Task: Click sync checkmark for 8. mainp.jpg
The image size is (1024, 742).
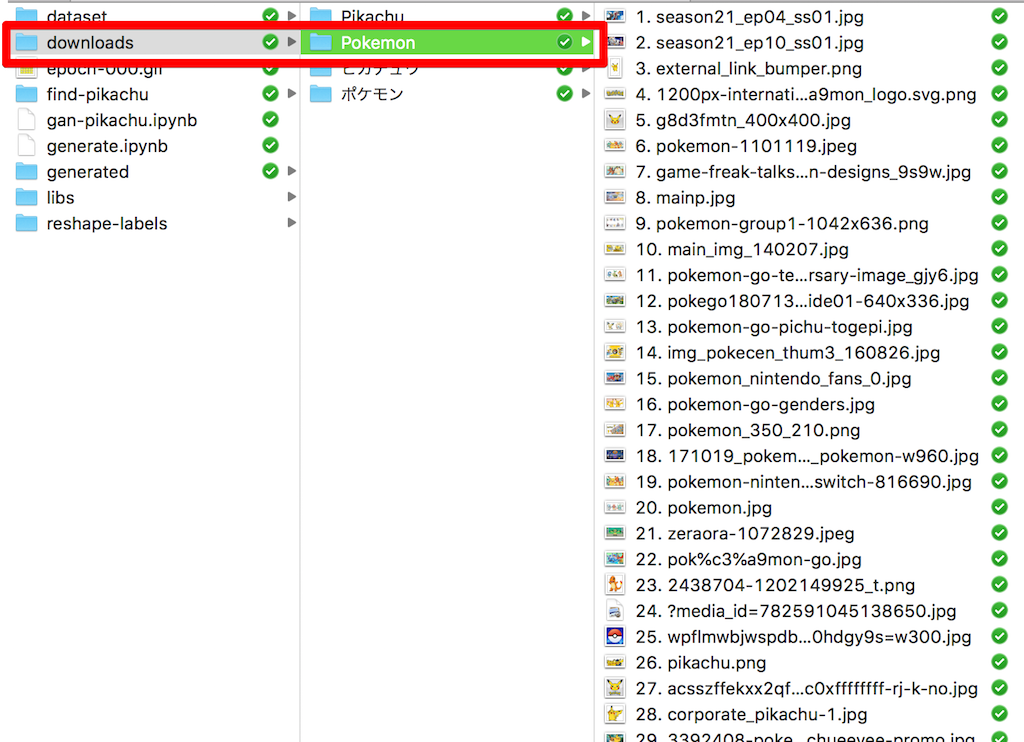Action: [x=999, y=197]
